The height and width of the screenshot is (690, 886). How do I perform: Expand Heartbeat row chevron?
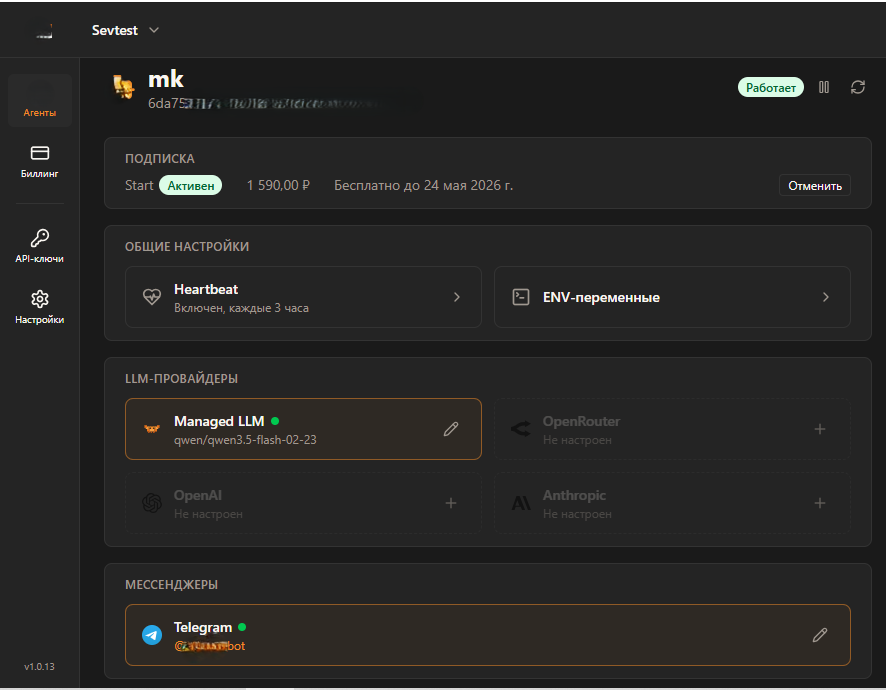[457, 297]
